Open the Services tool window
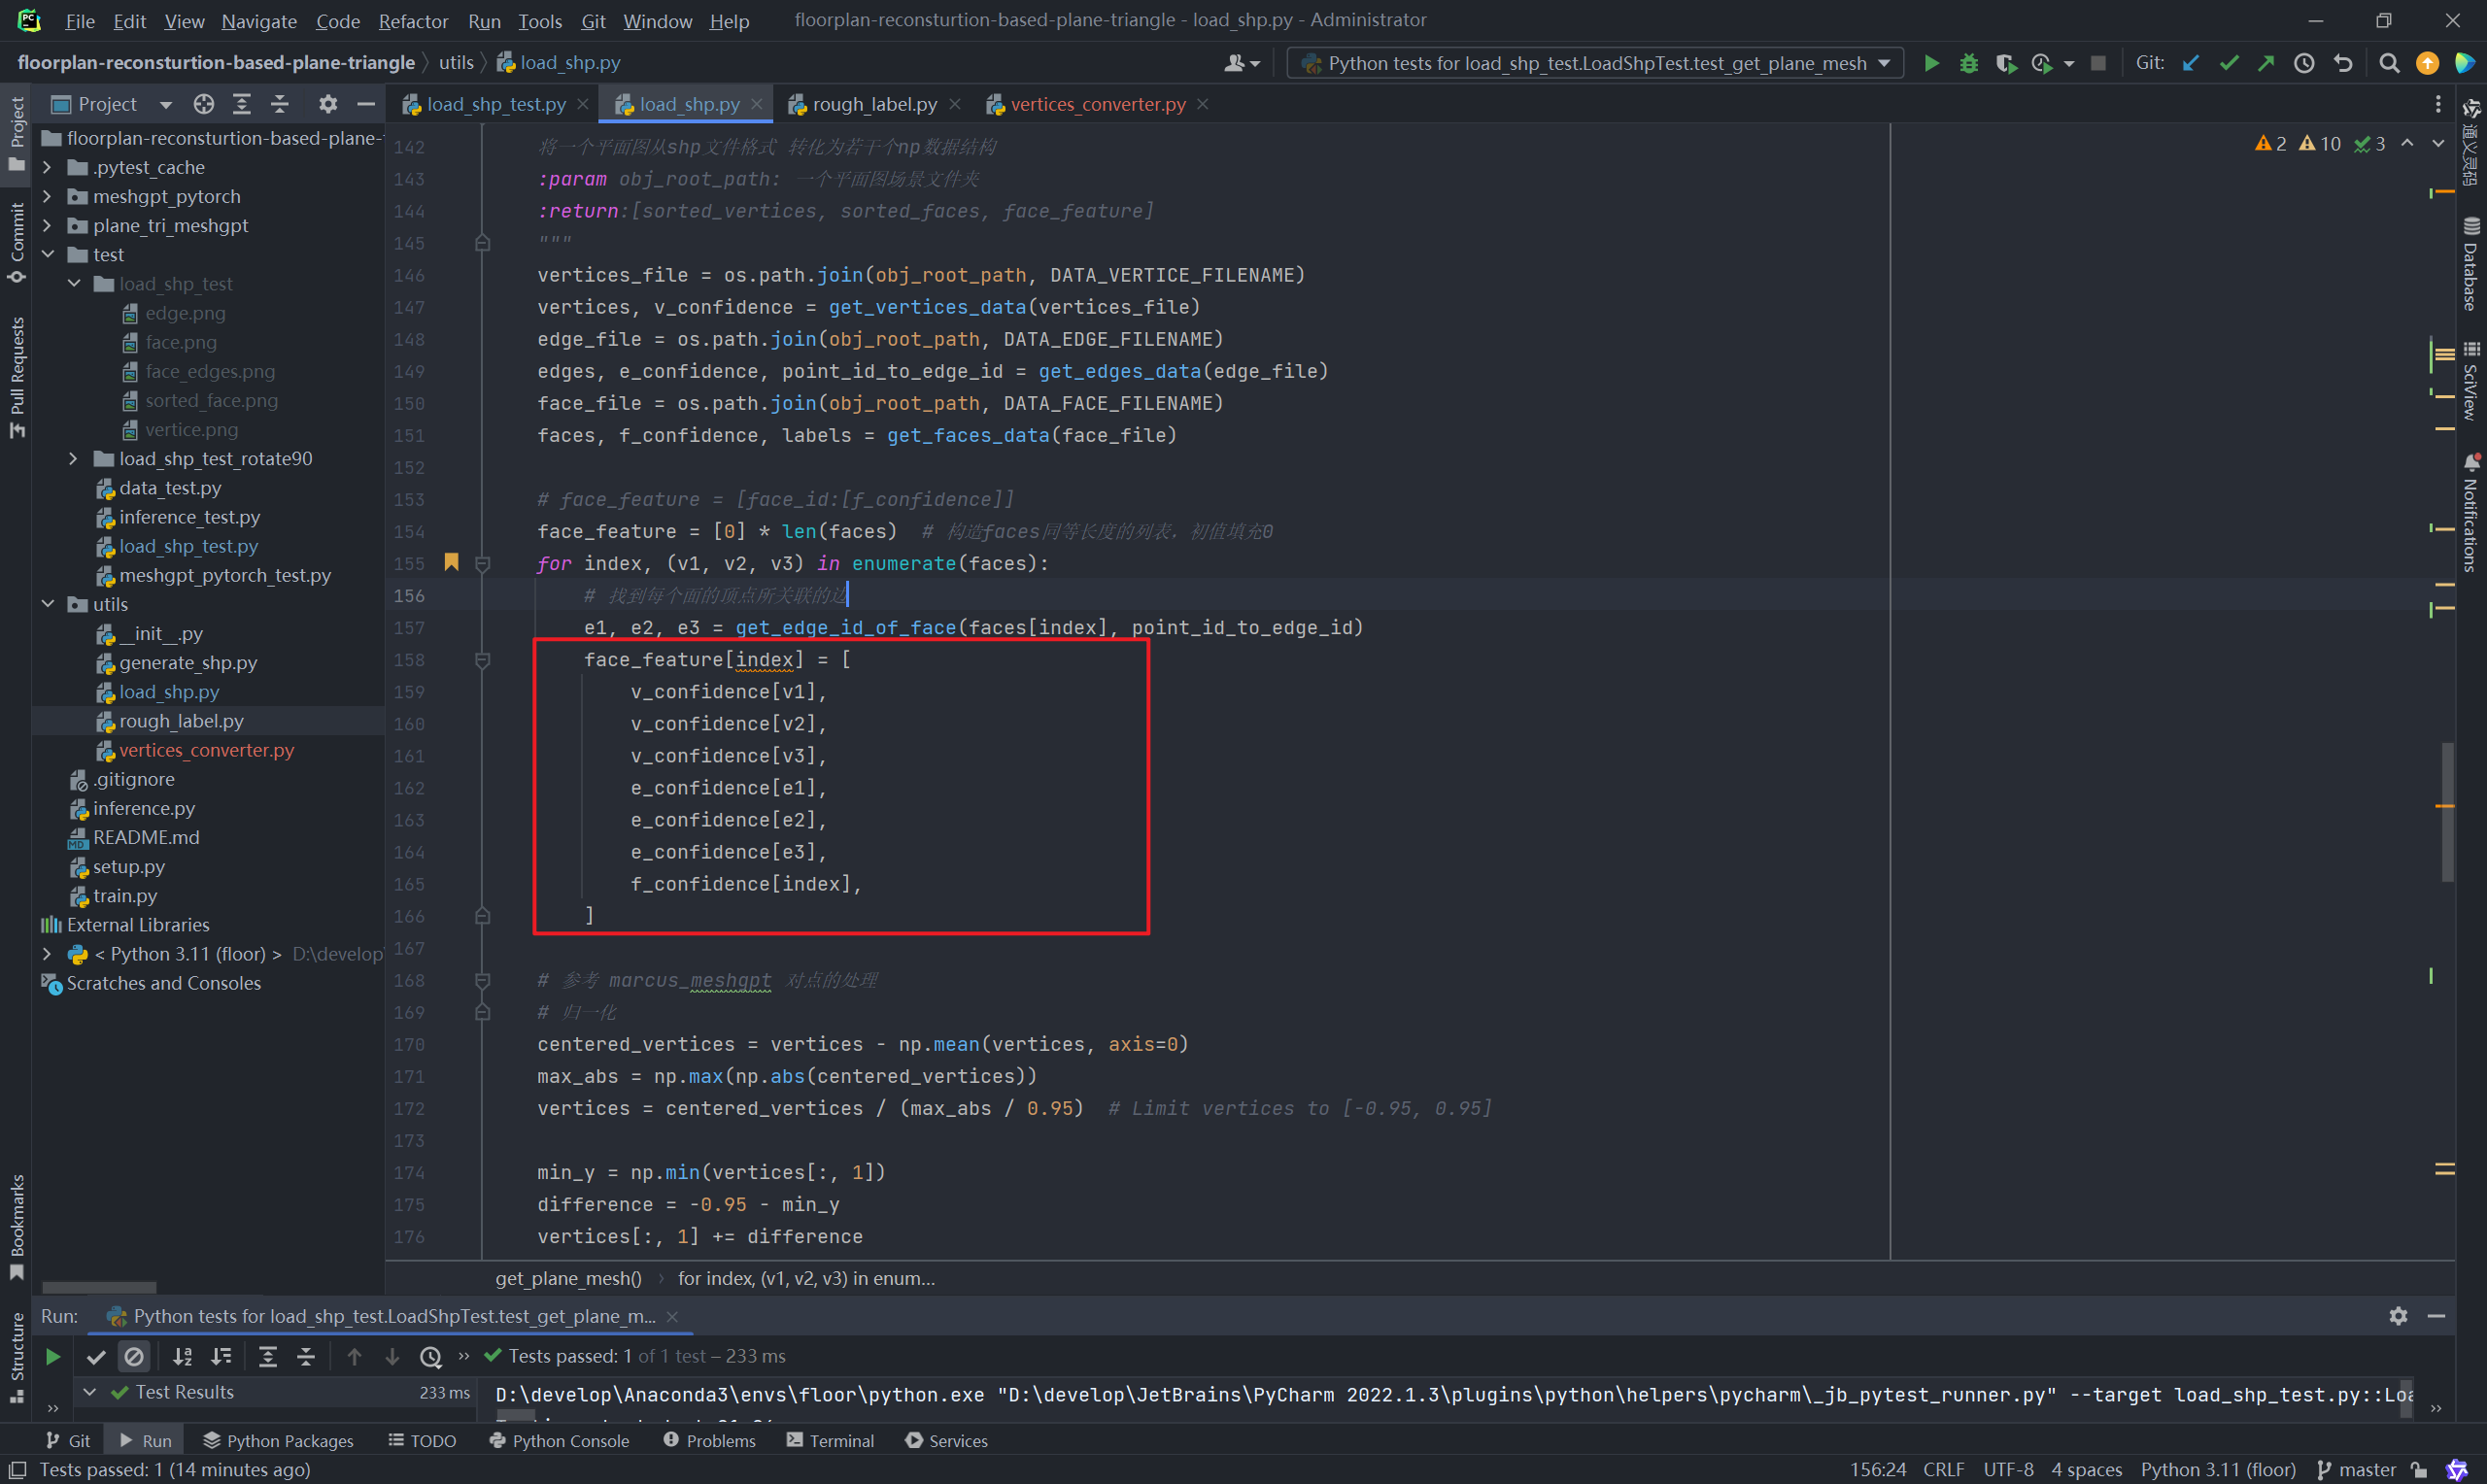2487x1484 pixels. coord(946,1440)
